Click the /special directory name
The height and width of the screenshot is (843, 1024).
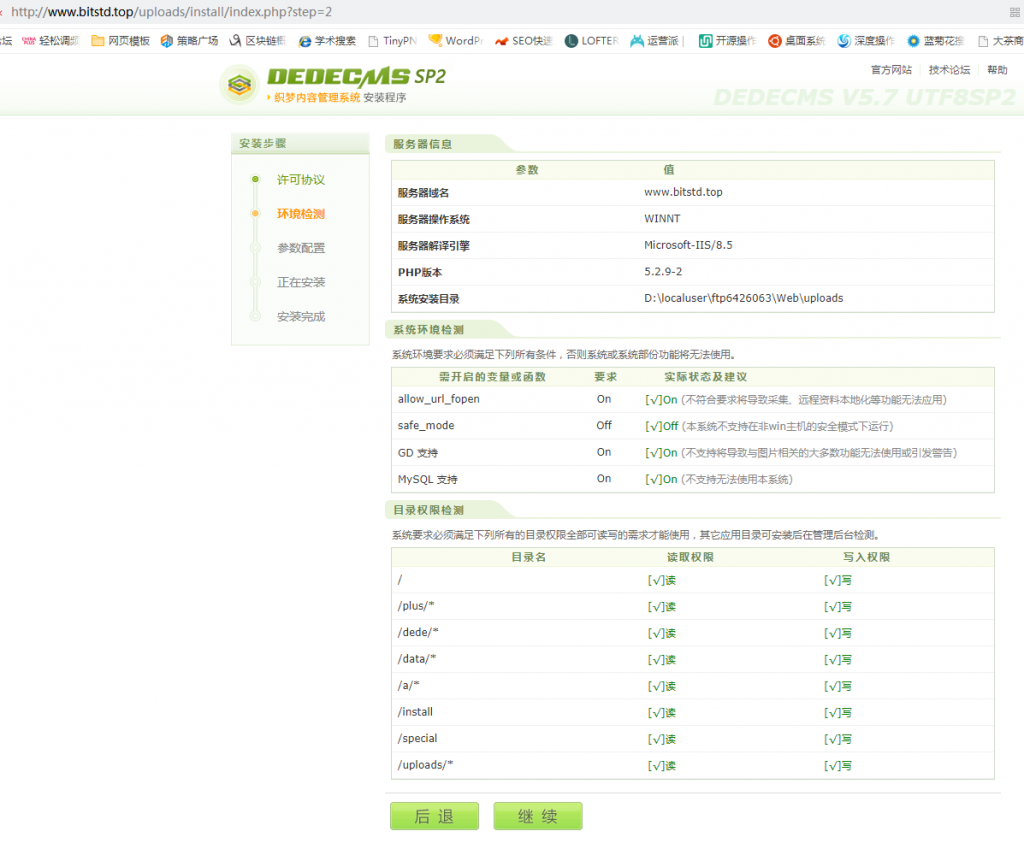(417, 739)
